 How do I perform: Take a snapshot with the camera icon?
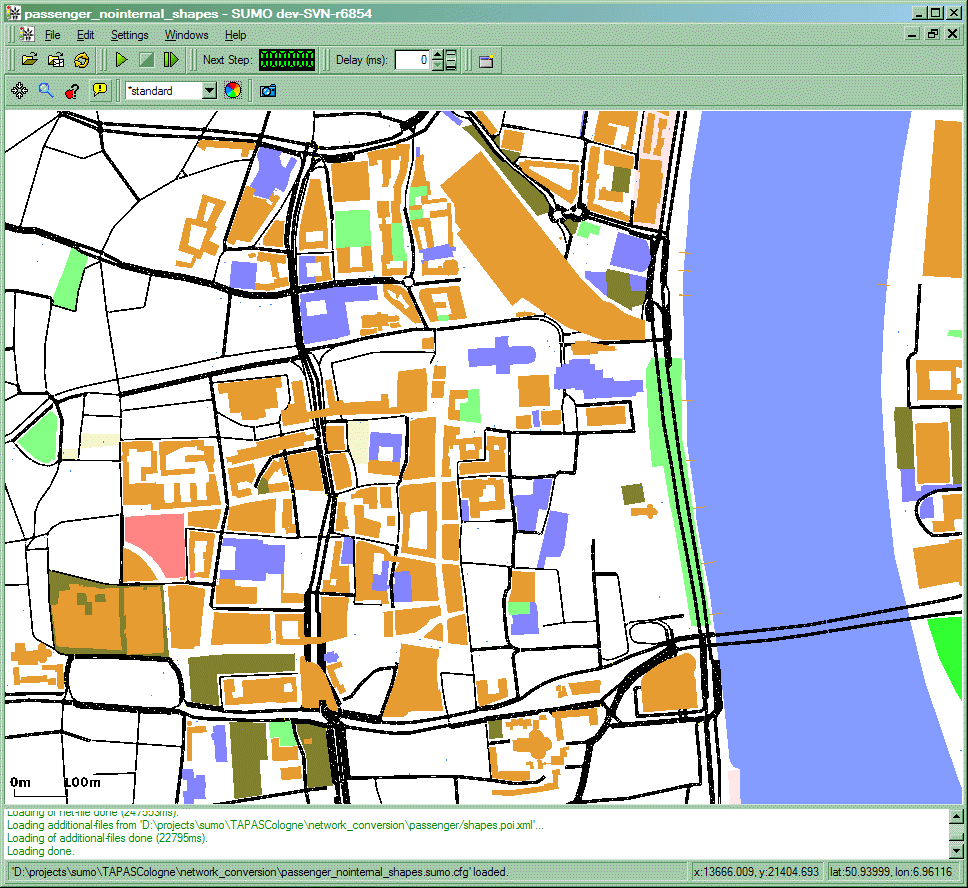pos(267,91)
